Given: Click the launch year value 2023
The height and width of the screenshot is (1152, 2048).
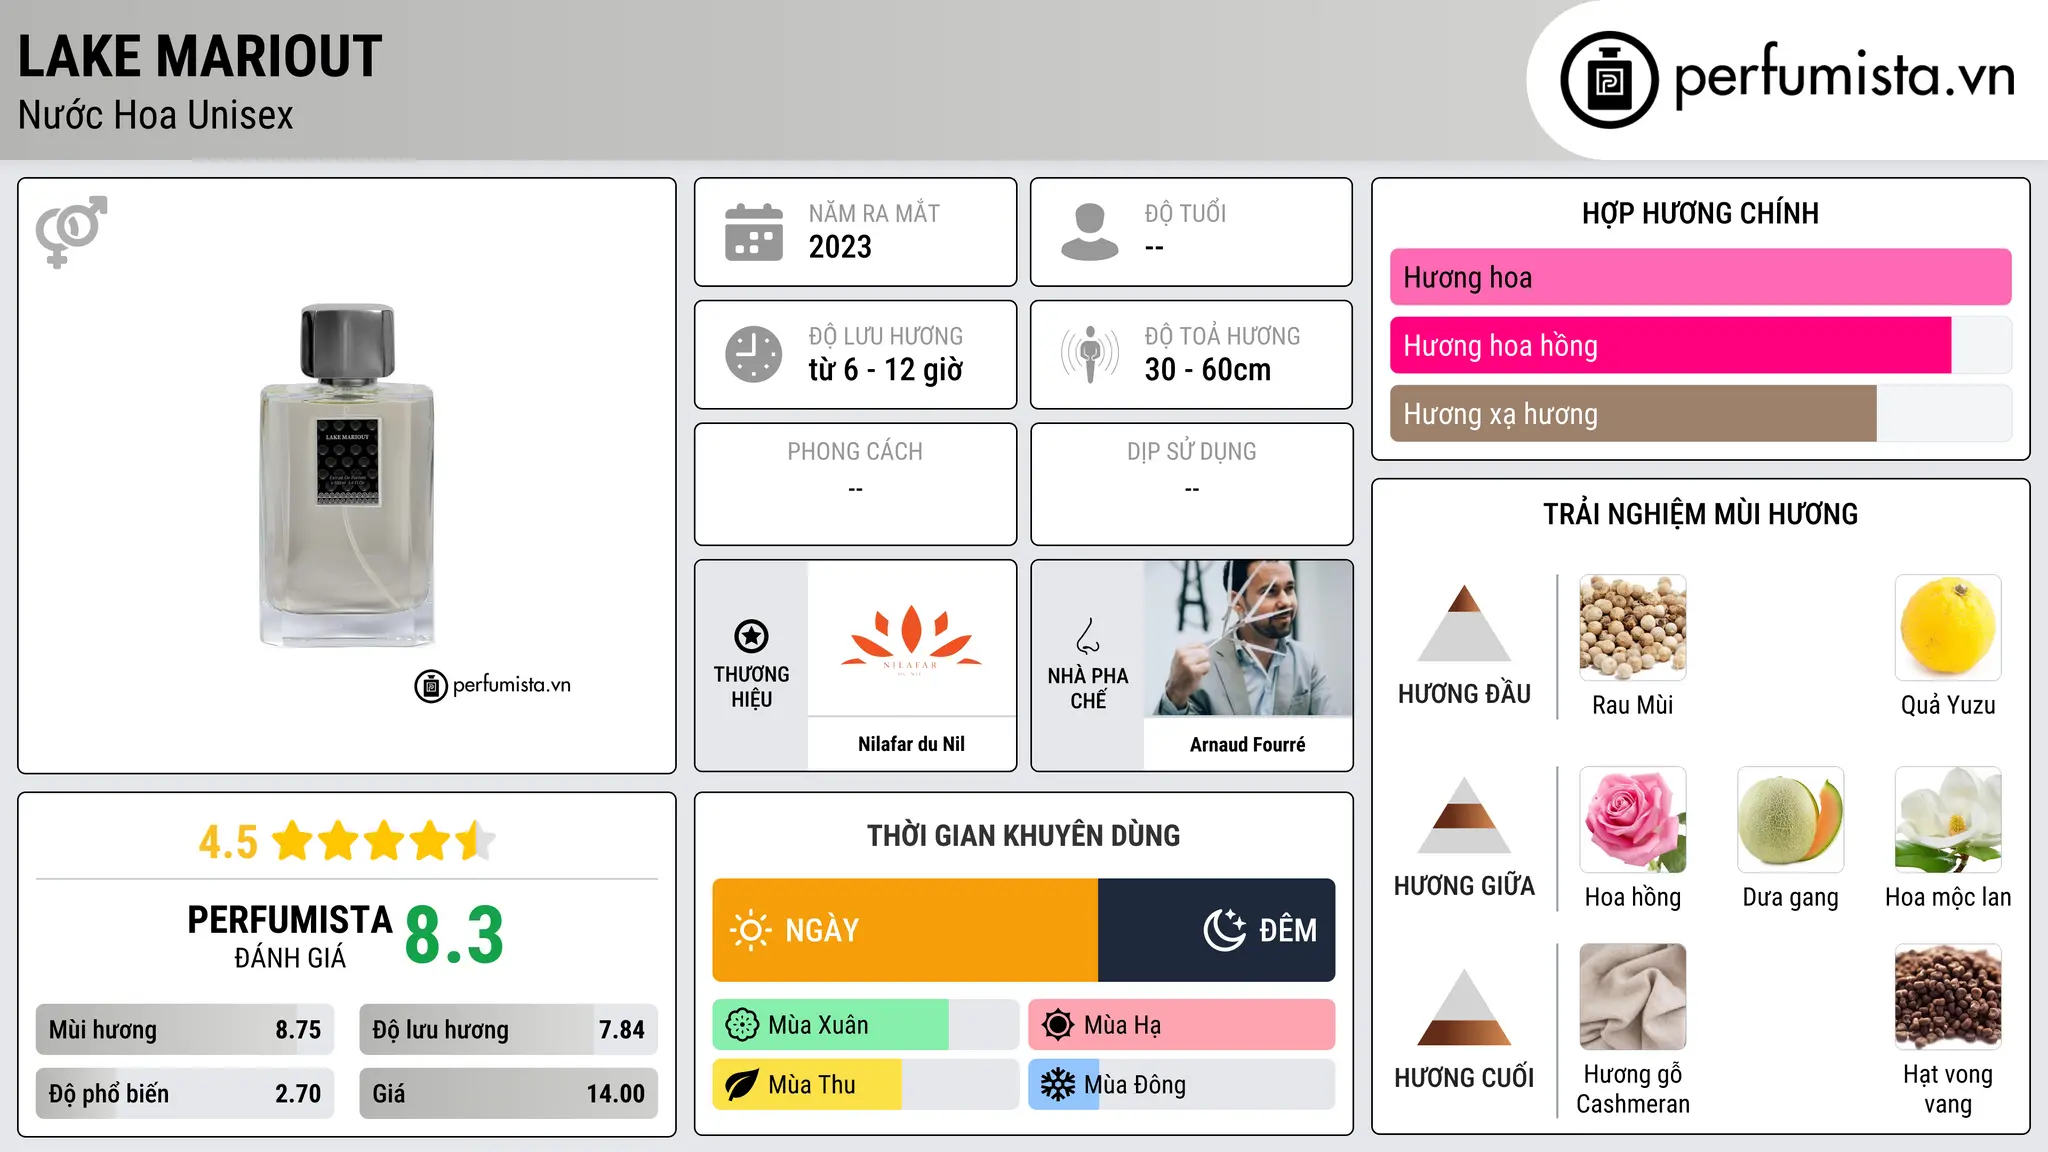Looking at the screenshot, I should click(x=840, y=247).
